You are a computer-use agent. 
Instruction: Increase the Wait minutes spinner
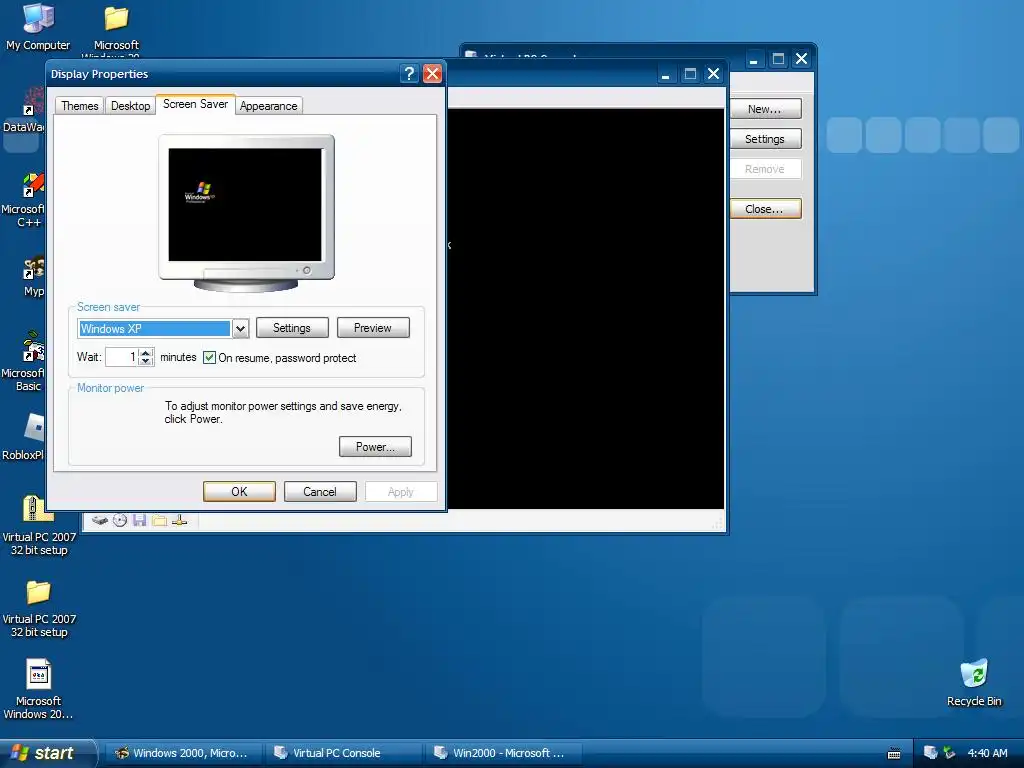(x=146, y=353)
